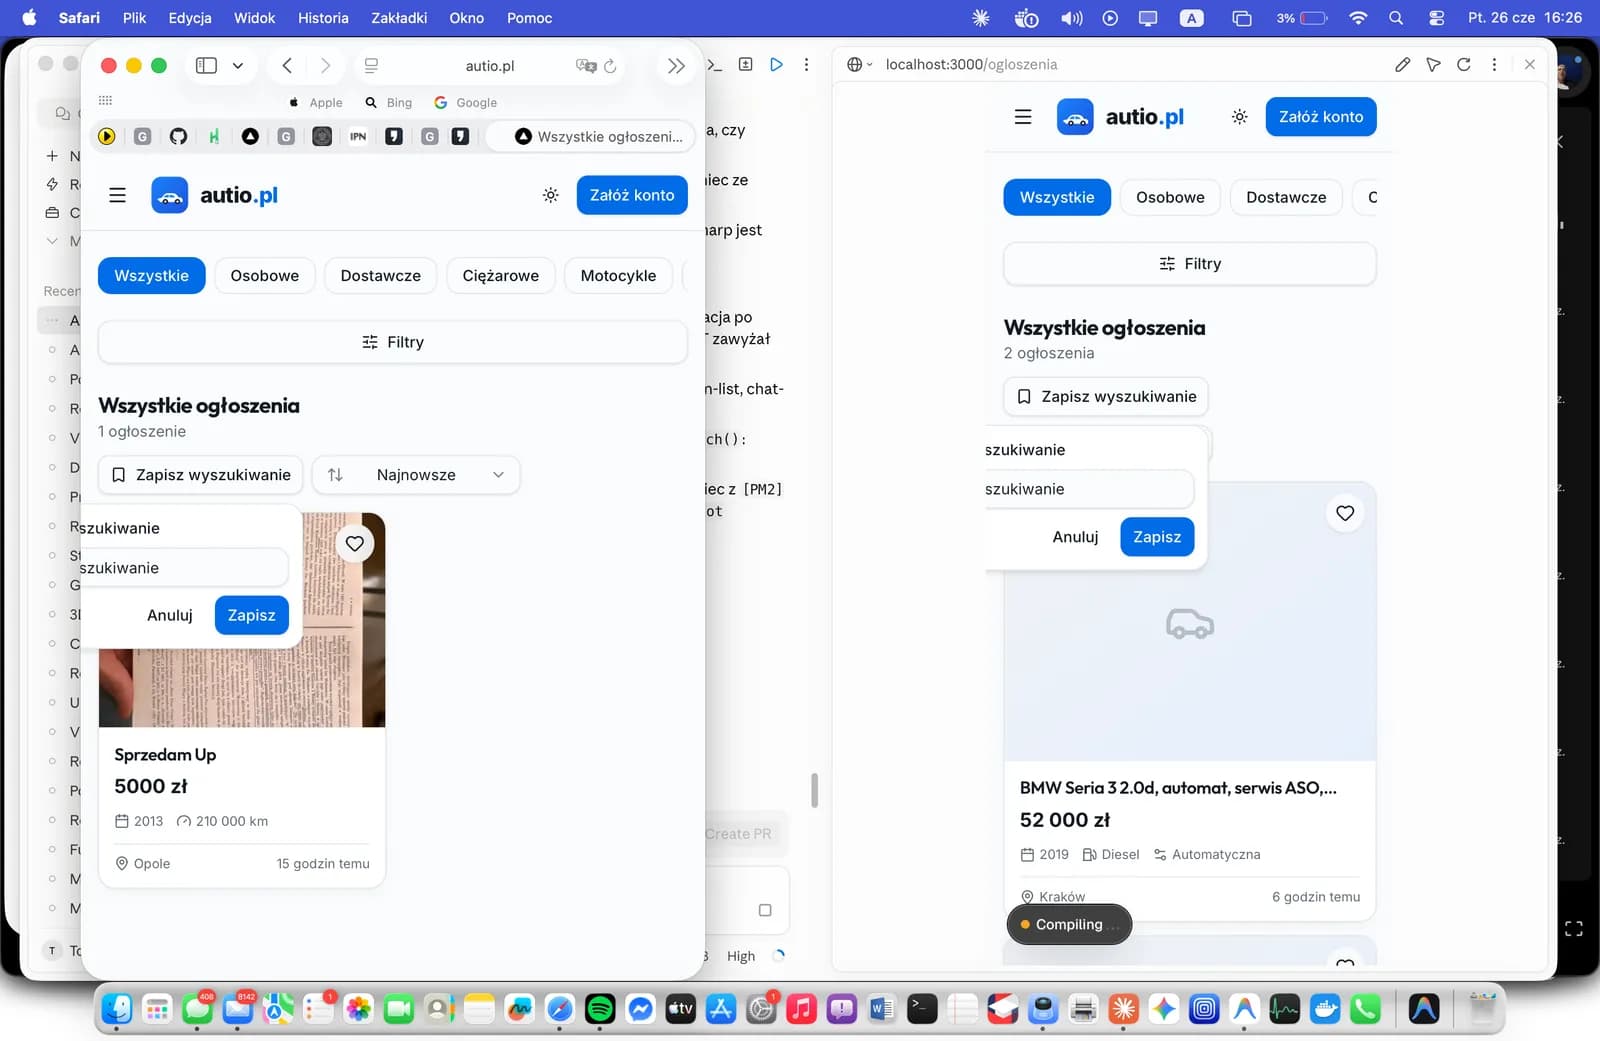This screenshot has height=1041, width=1600.
Task: Click the favorites grid icon in Safari
Action: tap(105, 101)
